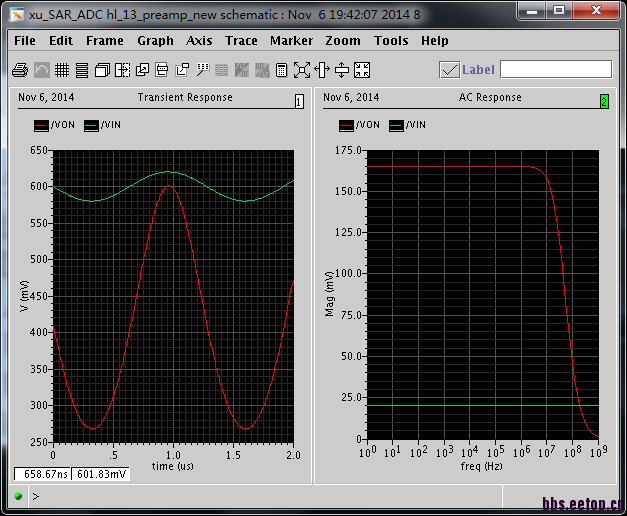Open the Axis menu
627x516 pixels.
pos(199,41)
